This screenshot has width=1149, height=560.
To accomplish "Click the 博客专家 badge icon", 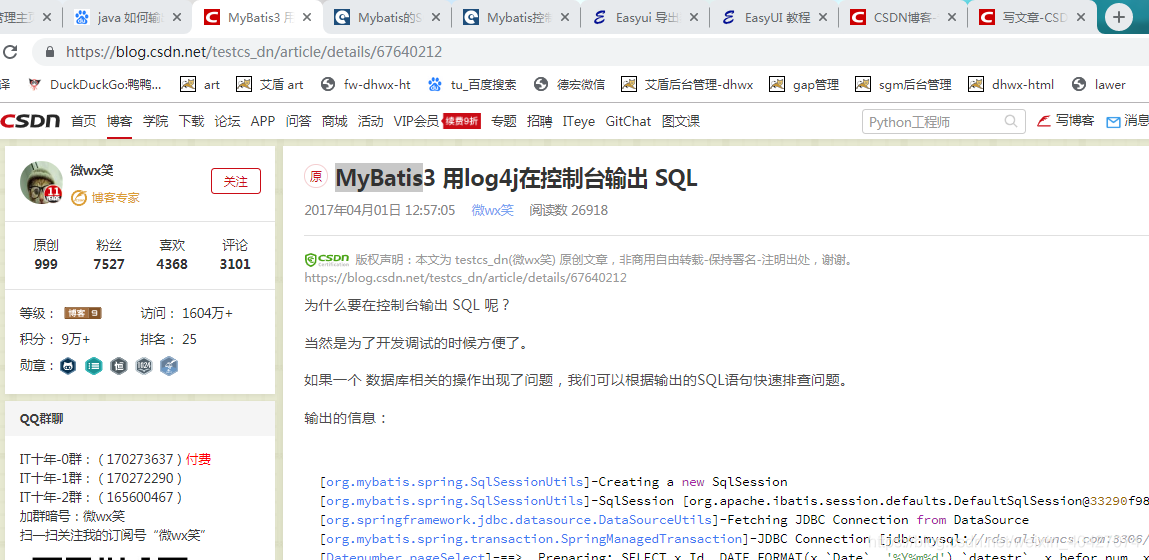I will point(78,197).
